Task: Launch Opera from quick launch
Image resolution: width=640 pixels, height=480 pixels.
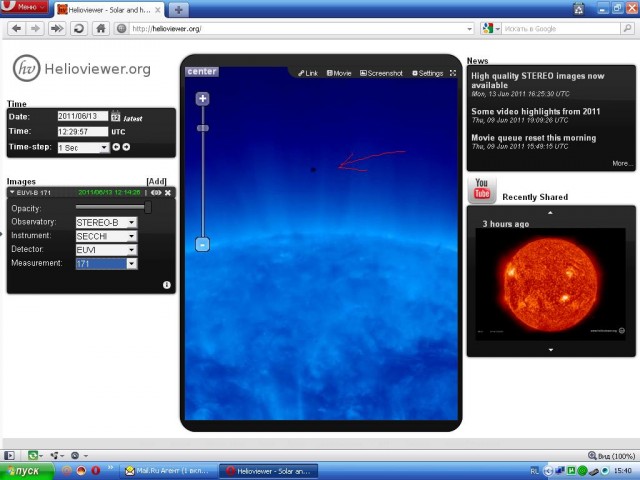Action: point(96,471)
